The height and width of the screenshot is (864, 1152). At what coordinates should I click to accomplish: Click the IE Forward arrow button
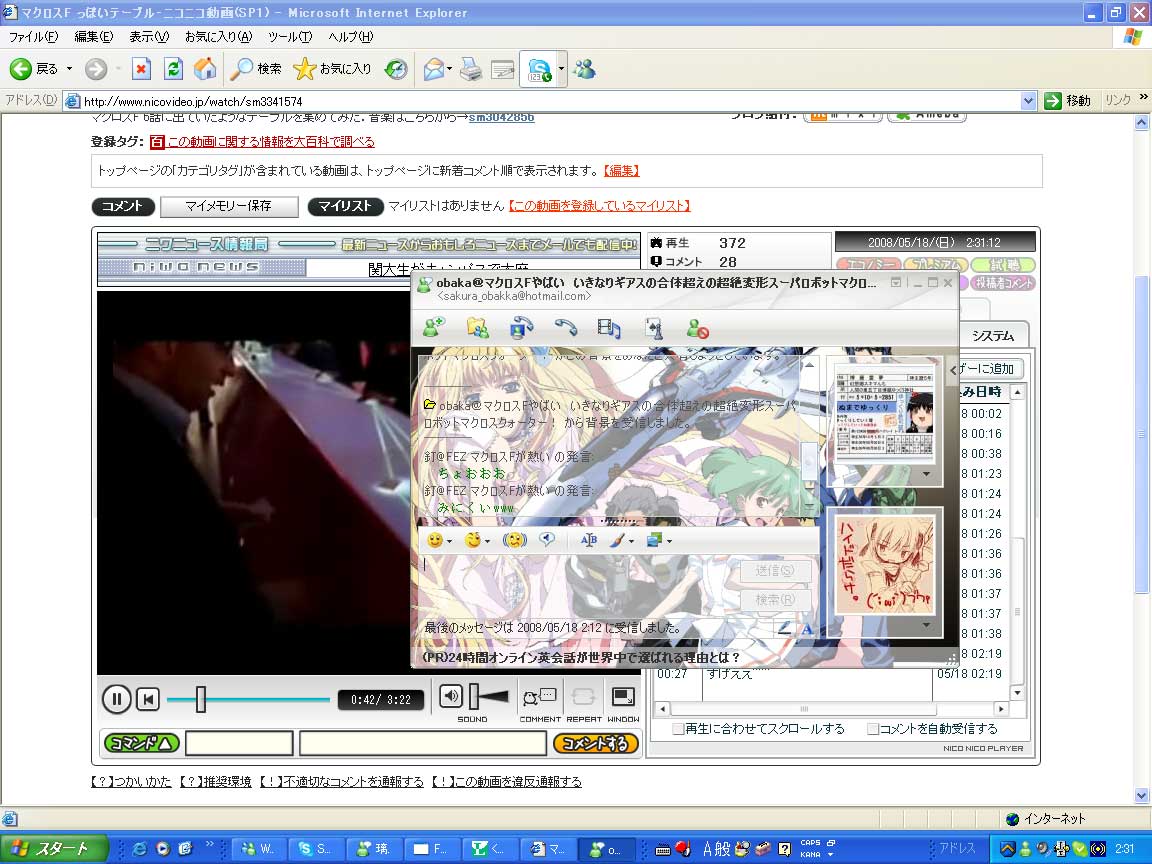tap(96, 69)
